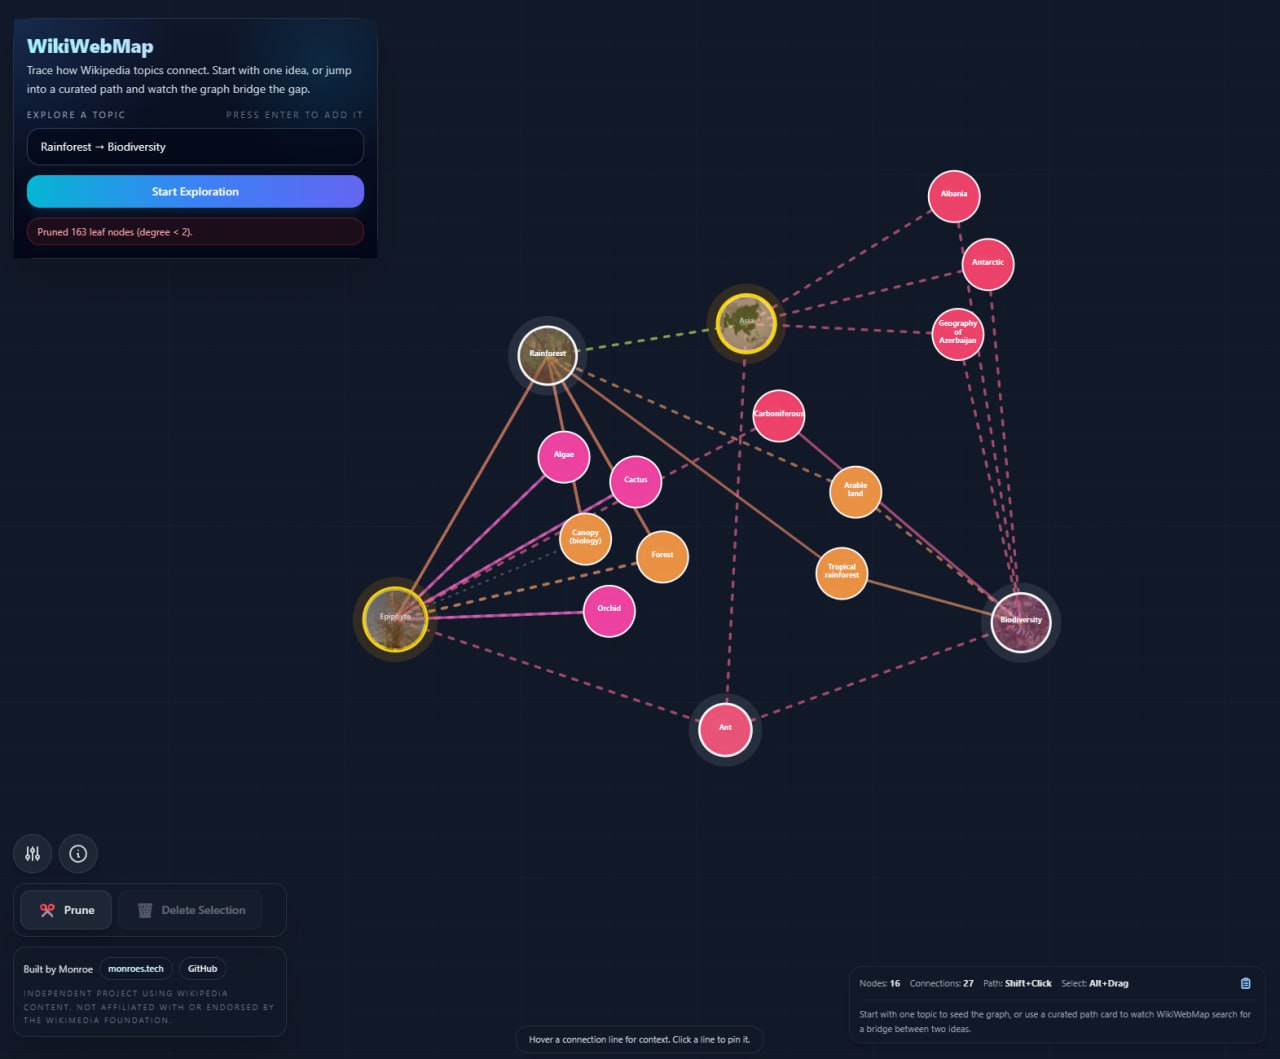The height and width of the screenshot is (1059, 1280).
Task: Click the Prune scissors button
Action: [x=64, y=910]
